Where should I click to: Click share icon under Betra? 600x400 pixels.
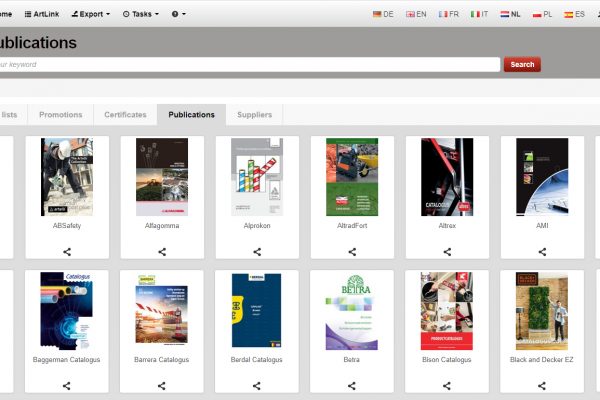pyautogui.click(x=352, y=385)
